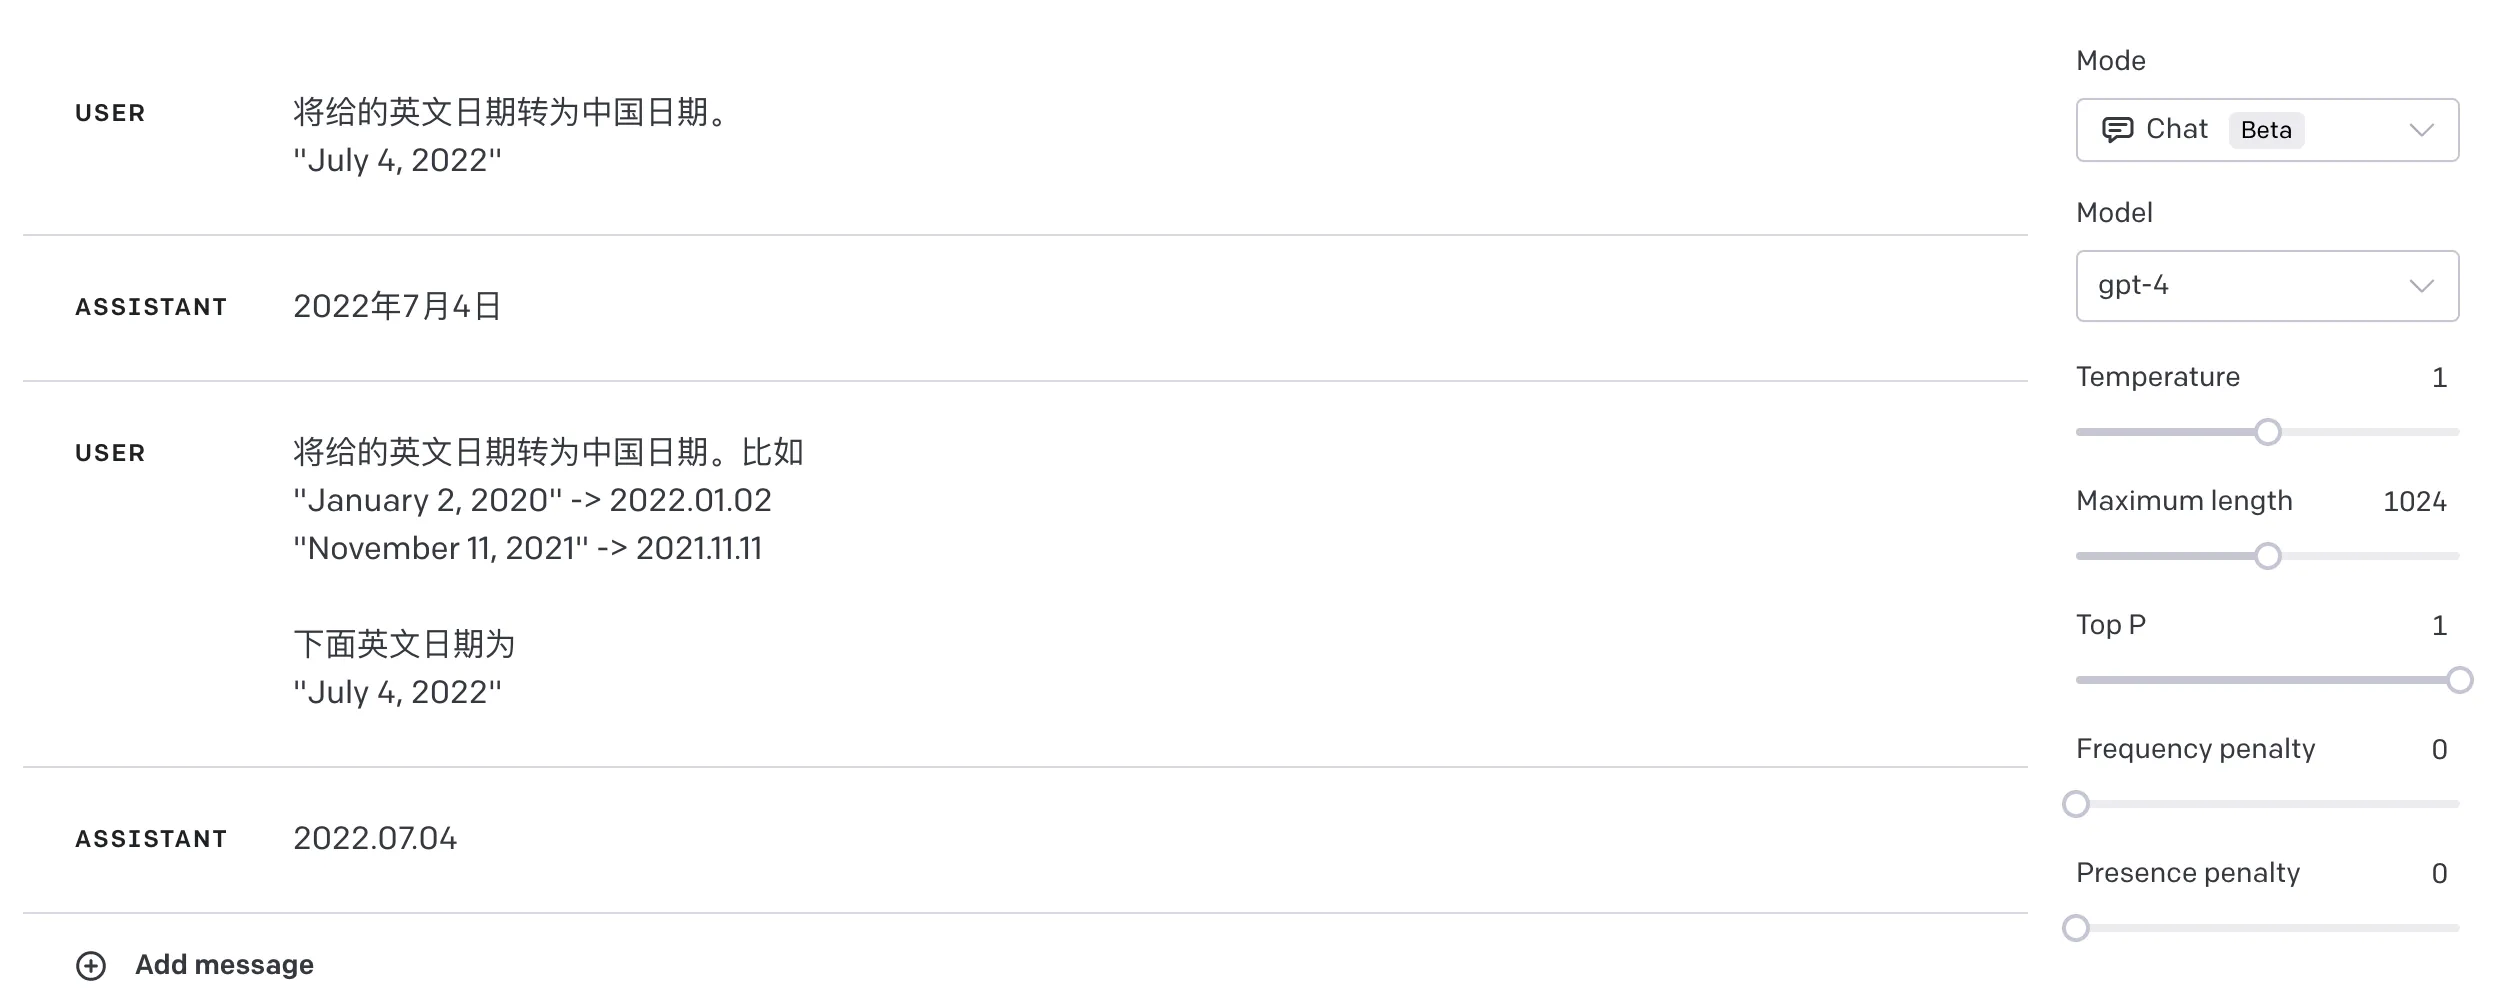Click the Temperature slider handle
Screen dimensions: 2506x994
pos(2268,432)
